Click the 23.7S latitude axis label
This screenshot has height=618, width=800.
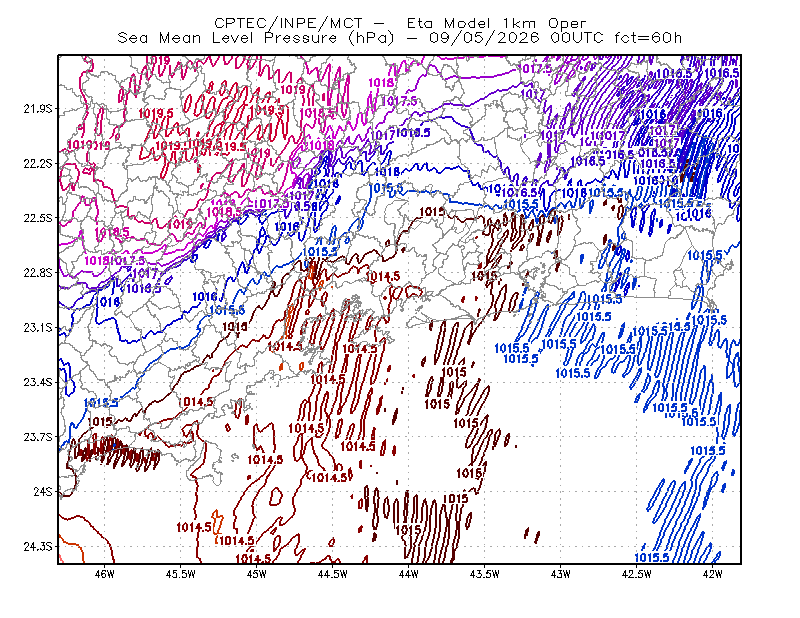click(38, 437)
